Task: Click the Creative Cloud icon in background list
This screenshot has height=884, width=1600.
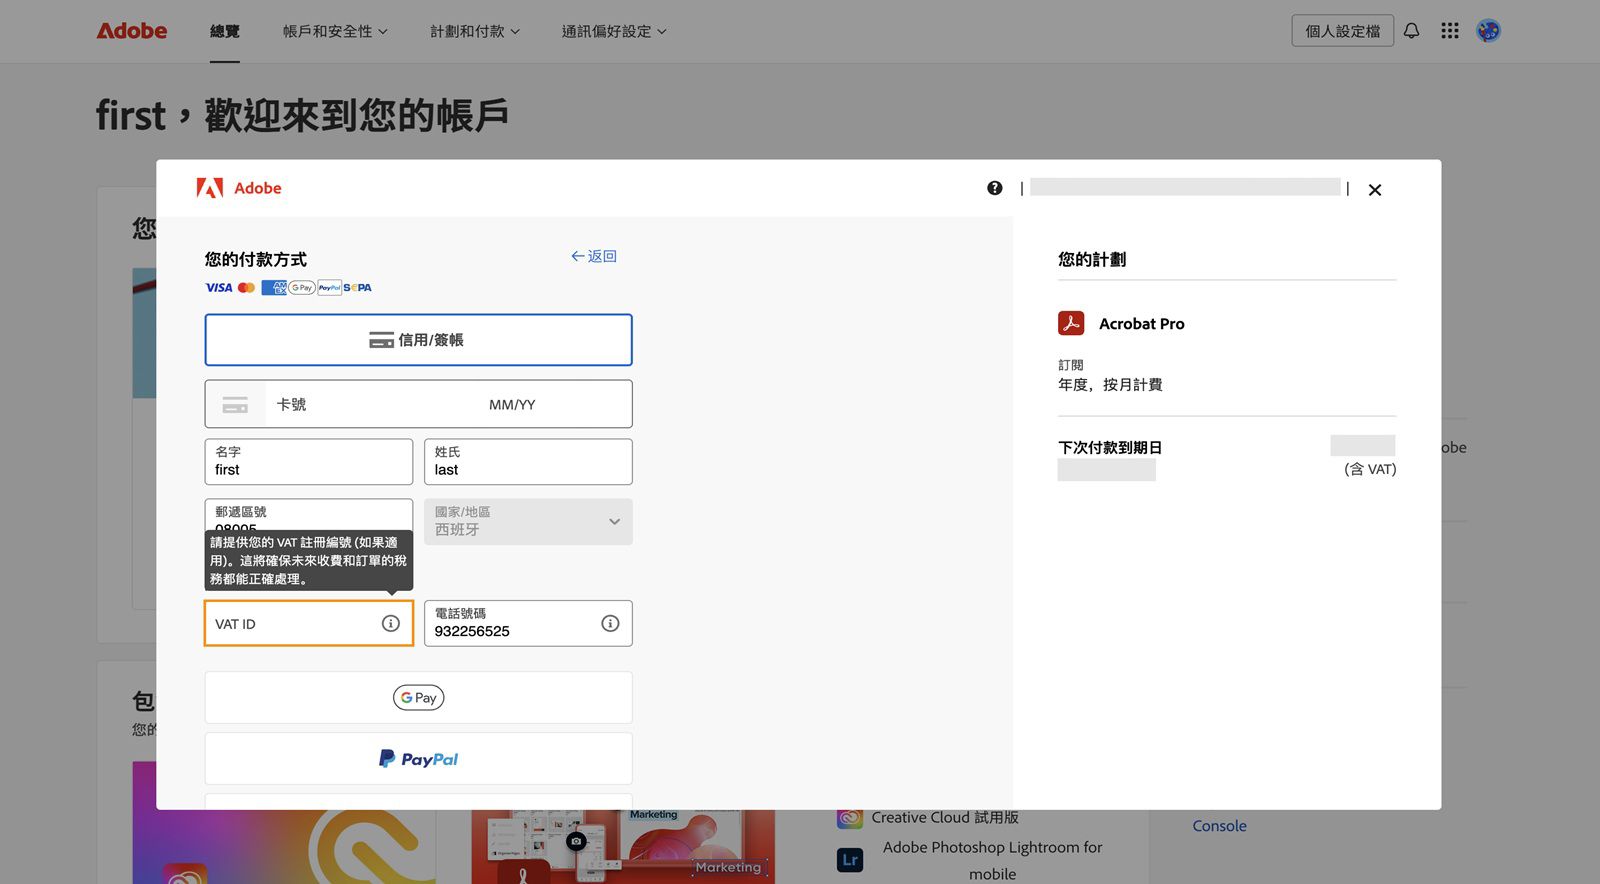Action: pyautogui.click(x=850, y=818)
